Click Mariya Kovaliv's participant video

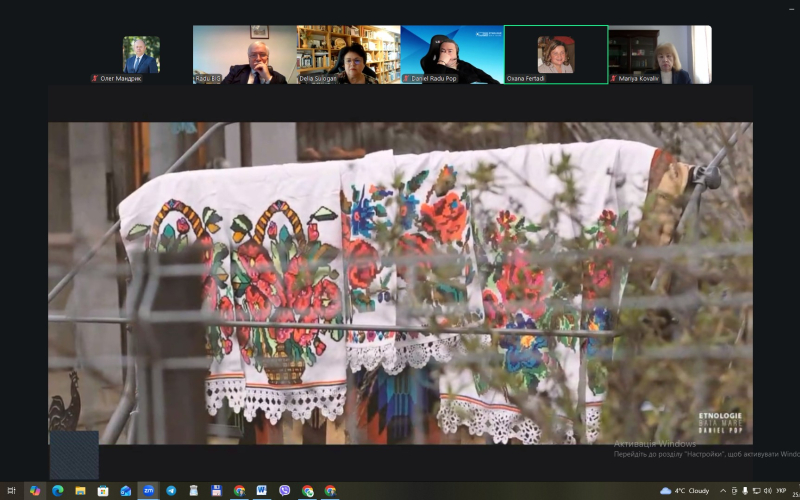tap(660, 54)
